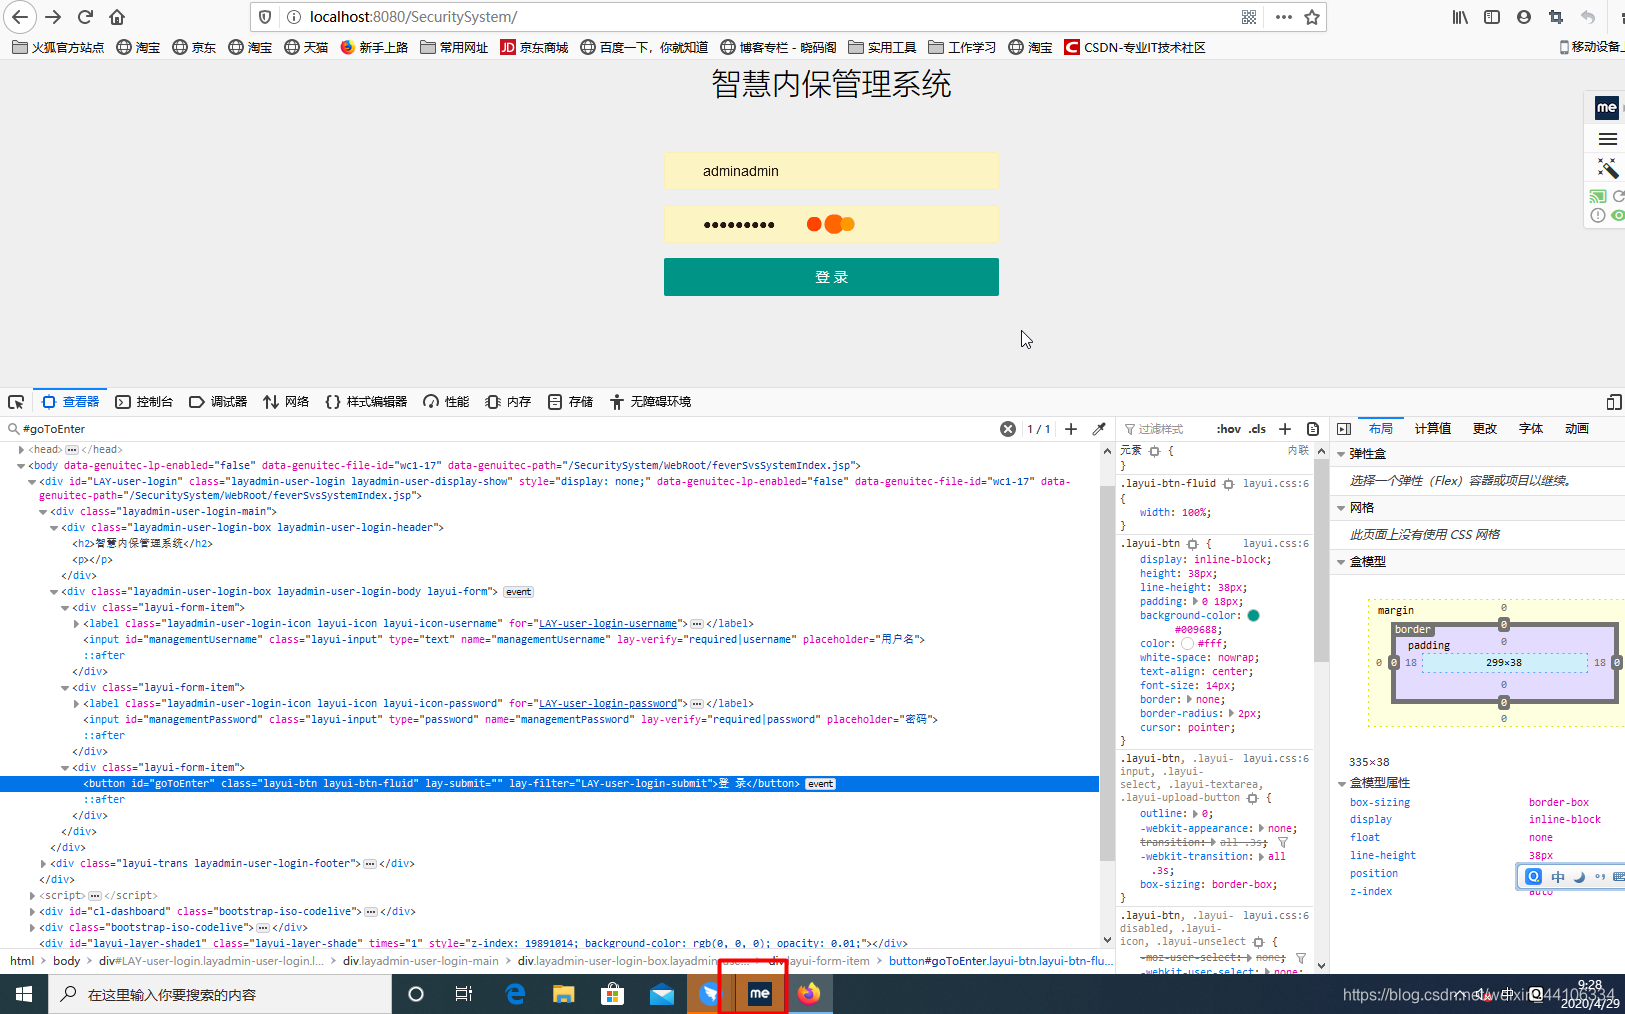Image resolution: width=1625 pixels, height=1014 pixels.
Task: Open background-color #009688 swatch
Action: click(x=1253, y=616)
